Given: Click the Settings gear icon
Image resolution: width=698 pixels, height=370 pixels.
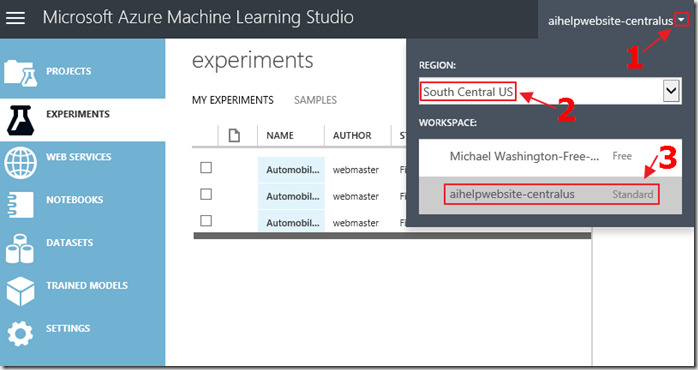Looking at the screenshot, I should 20,333.
